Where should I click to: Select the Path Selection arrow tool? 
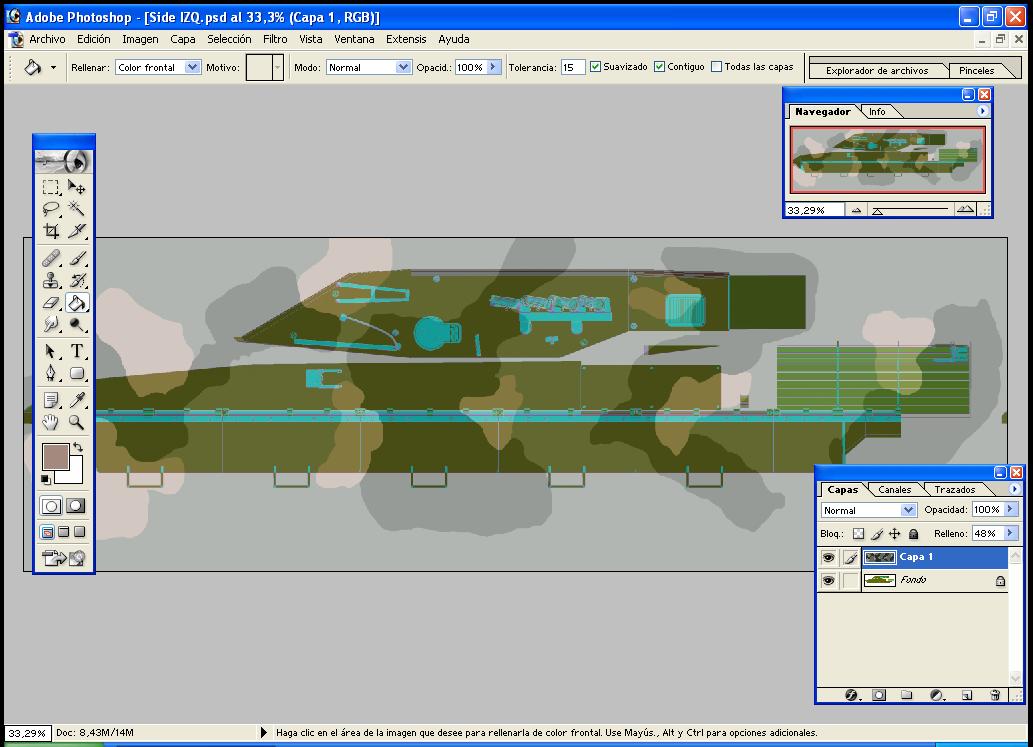[x=51, y=351]
